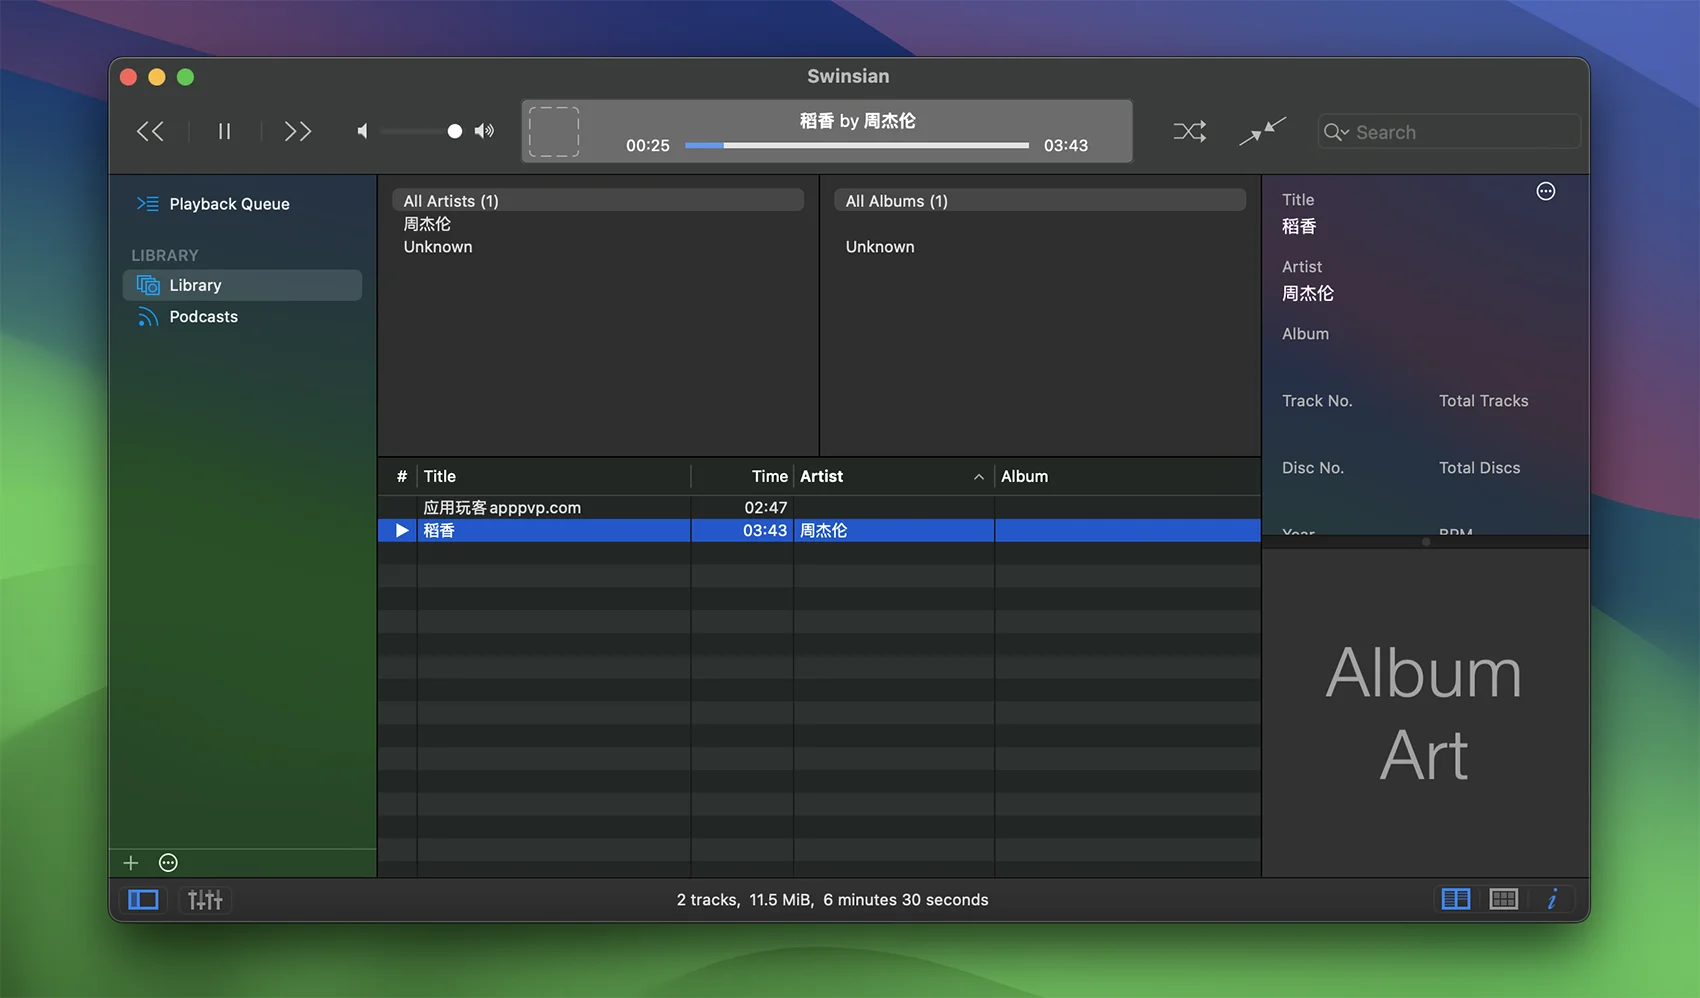Viewport: 1700px width, 998px height.
Task: Click artist cell 周杰伦 in track list
Action: click(x=823, y=531)
